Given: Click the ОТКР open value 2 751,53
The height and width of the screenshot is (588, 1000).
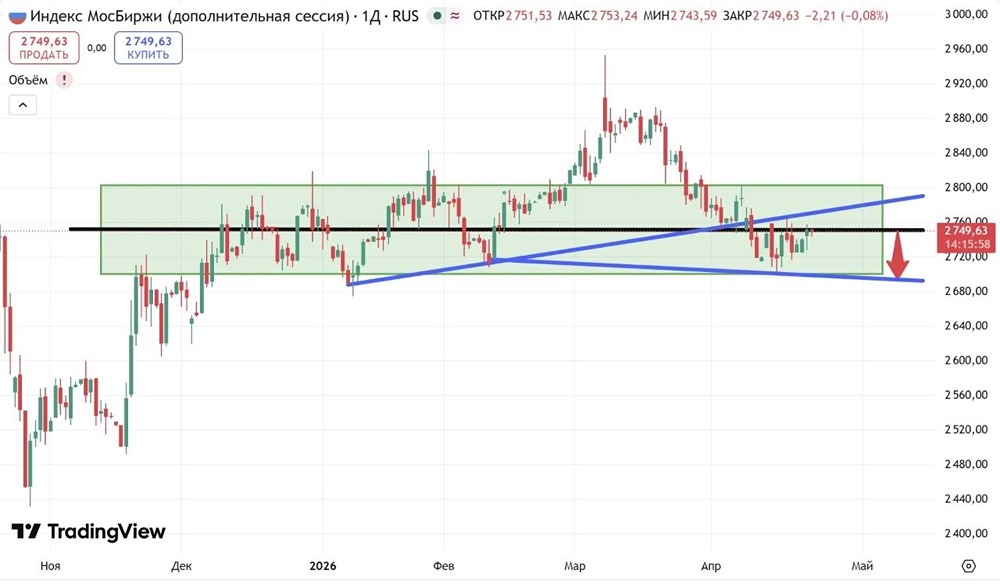Looking at the screenshot, I should pyautogui.click(x=529, y=15).
